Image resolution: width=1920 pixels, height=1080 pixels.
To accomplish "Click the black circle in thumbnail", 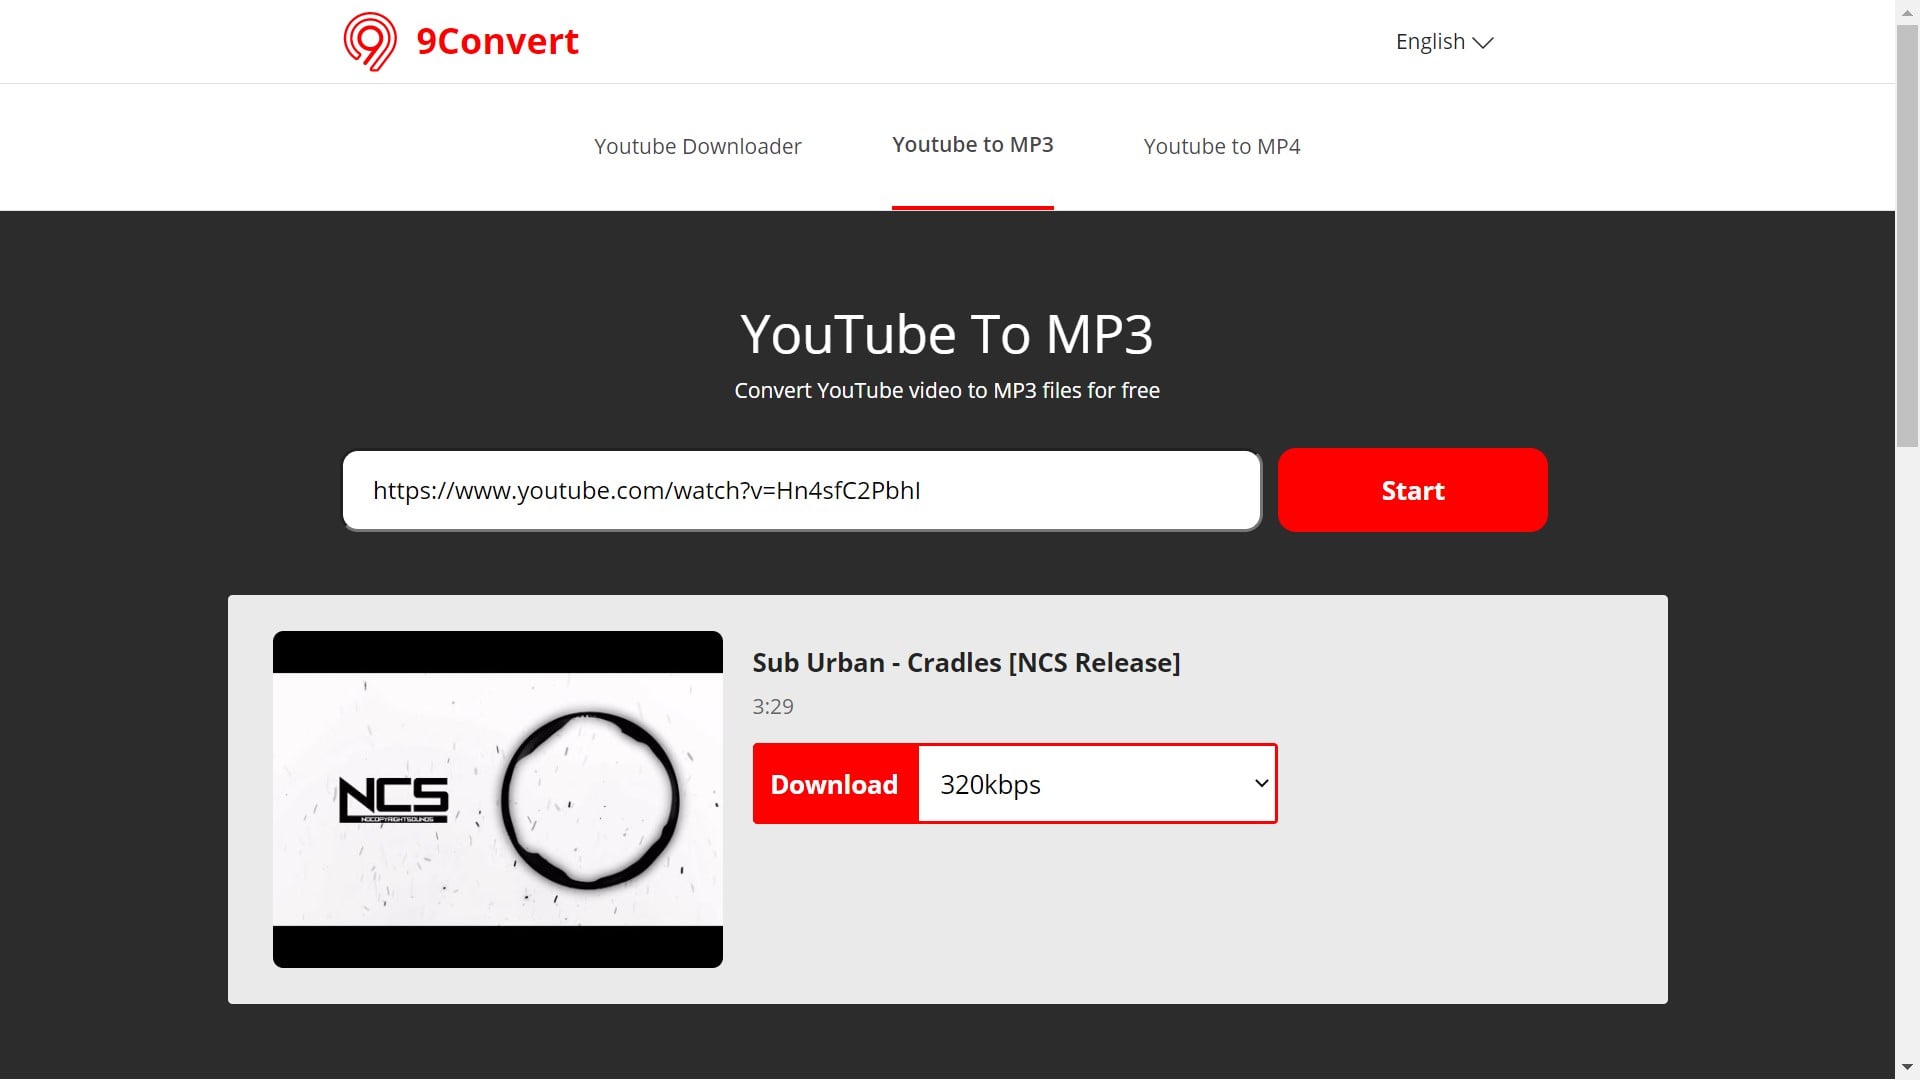I will coord(590,800).
